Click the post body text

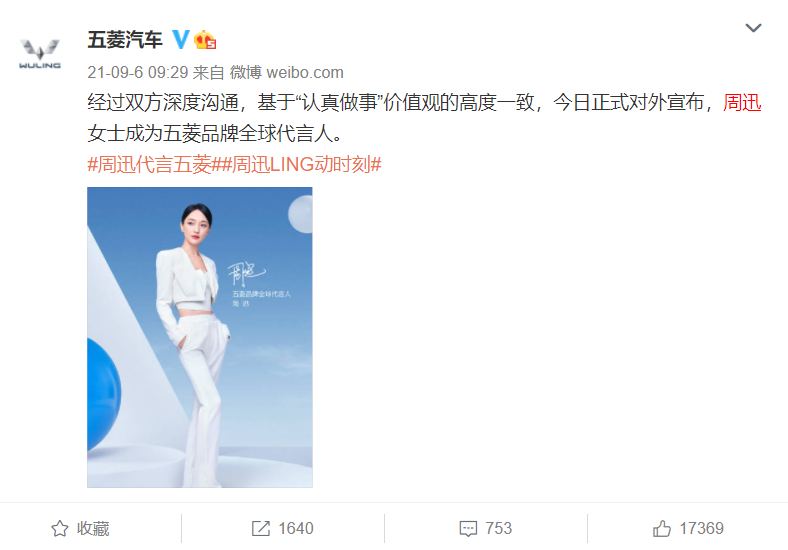(x=425, y=118)
